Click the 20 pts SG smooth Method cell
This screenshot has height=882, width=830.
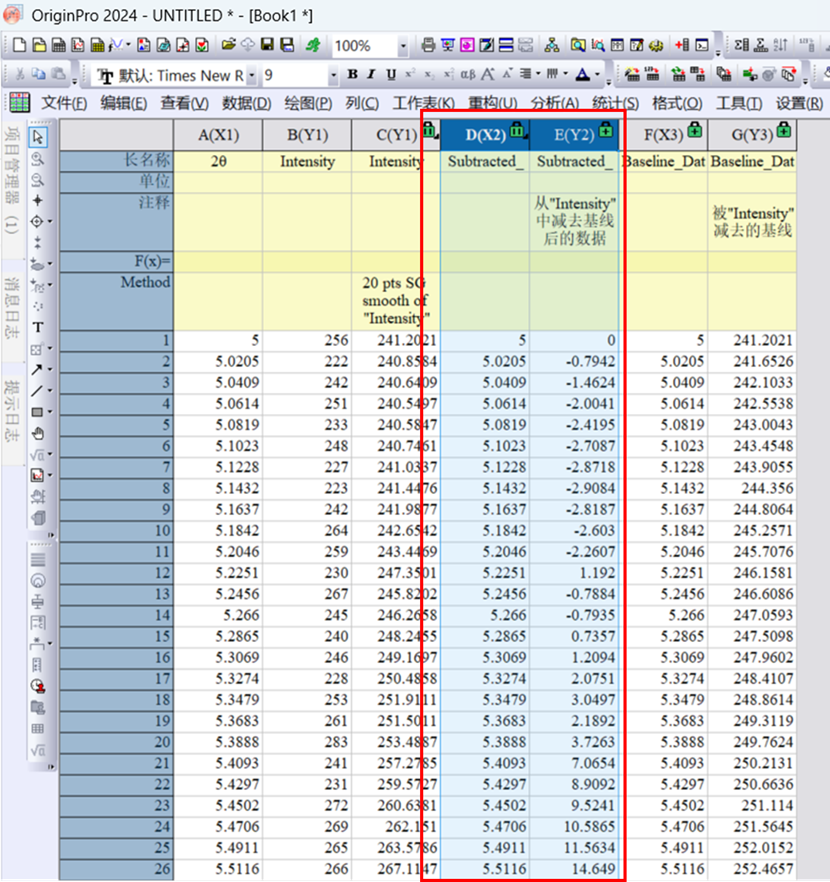[396, 301]
